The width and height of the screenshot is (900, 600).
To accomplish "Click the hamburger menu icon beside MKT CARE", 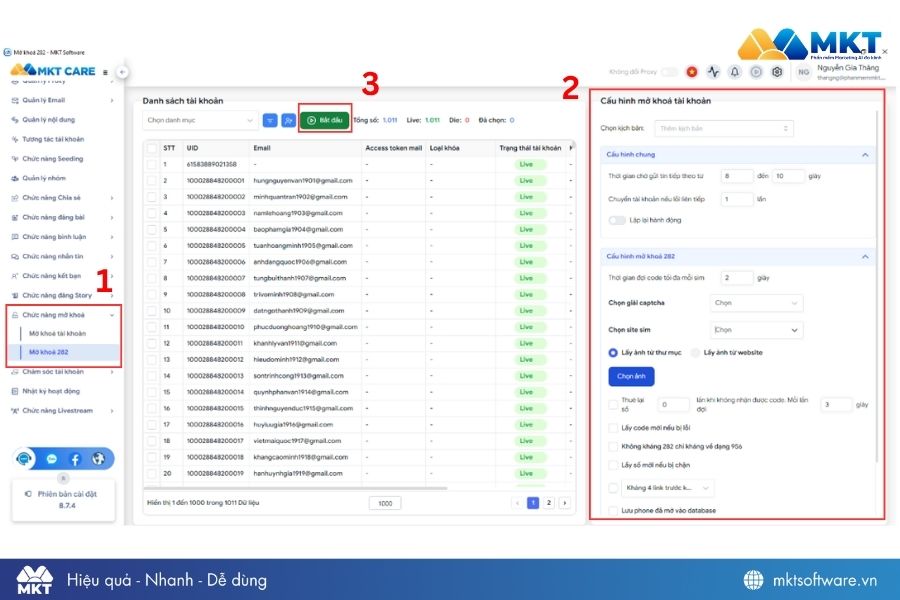I will (105, 72).
